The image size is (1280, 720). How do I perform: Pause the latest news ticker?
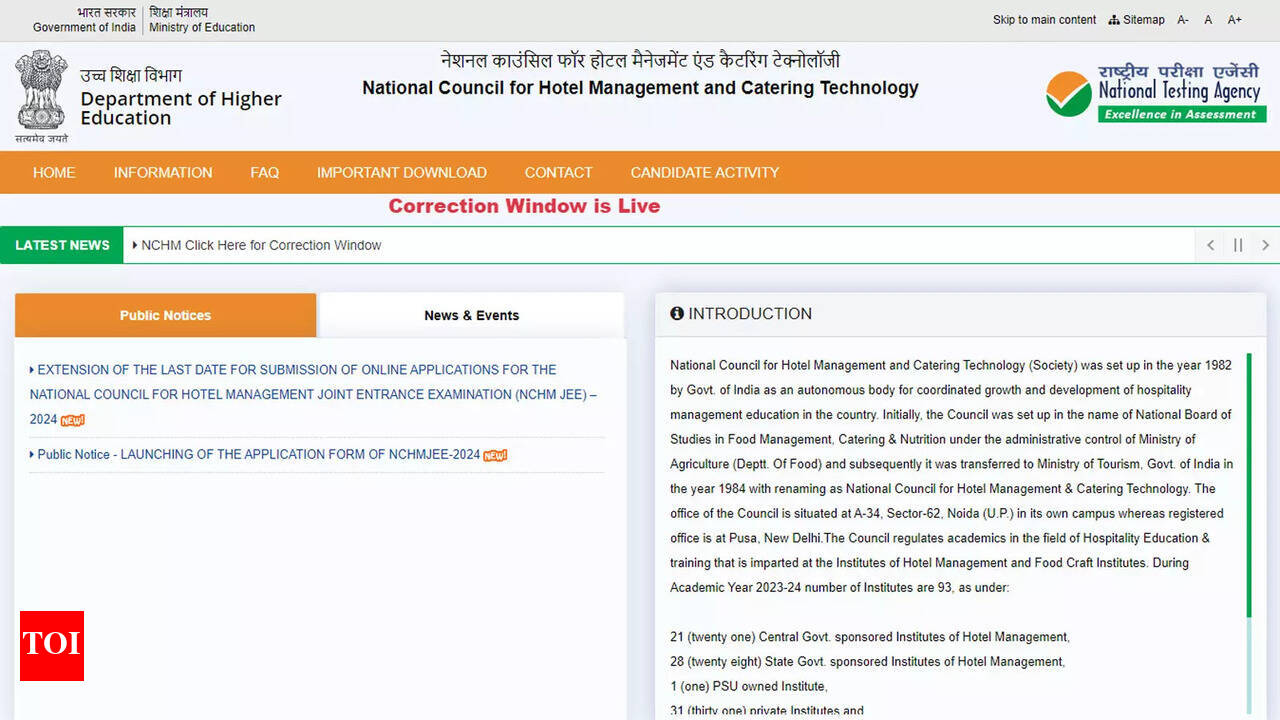1238,245
